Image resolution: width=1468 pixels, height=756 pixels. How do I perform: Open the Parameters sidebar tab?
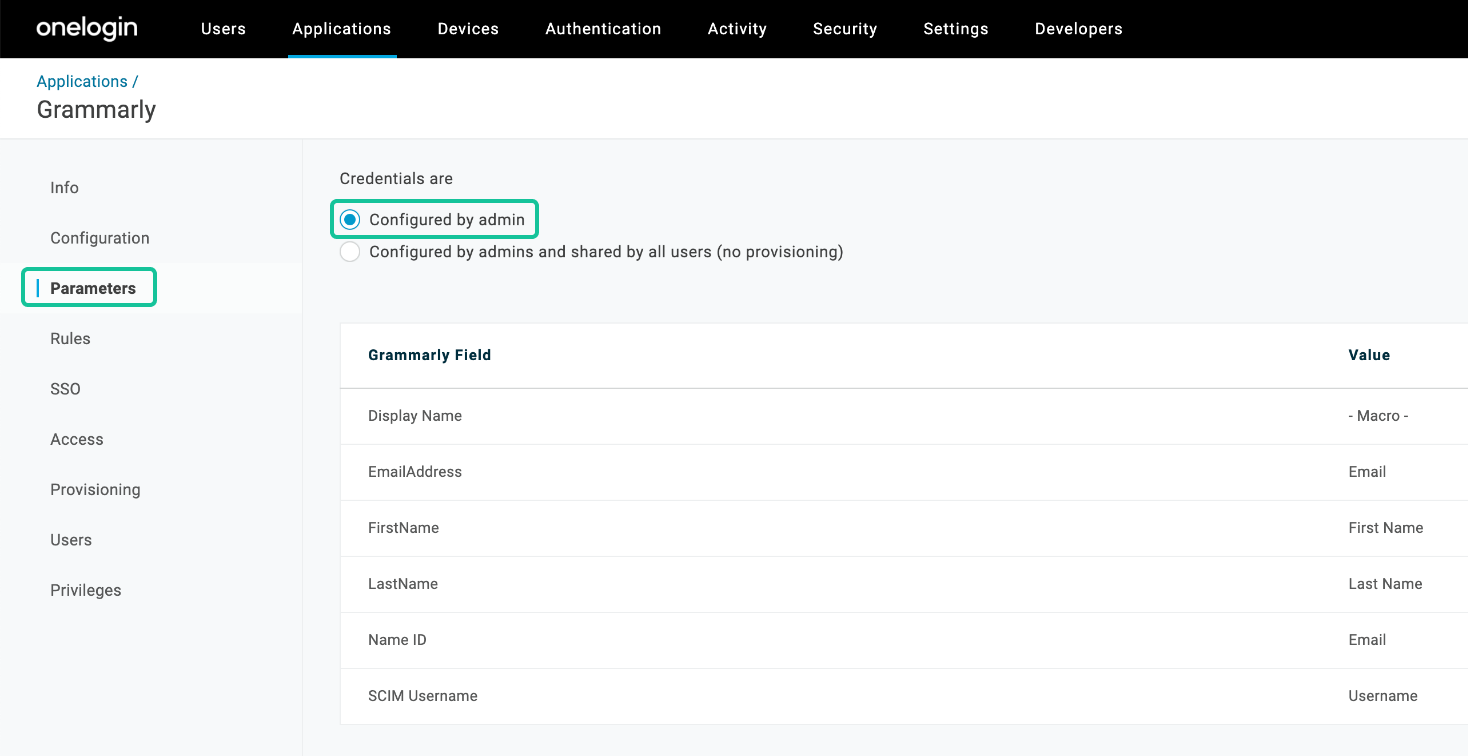click(x=93, y=288)
